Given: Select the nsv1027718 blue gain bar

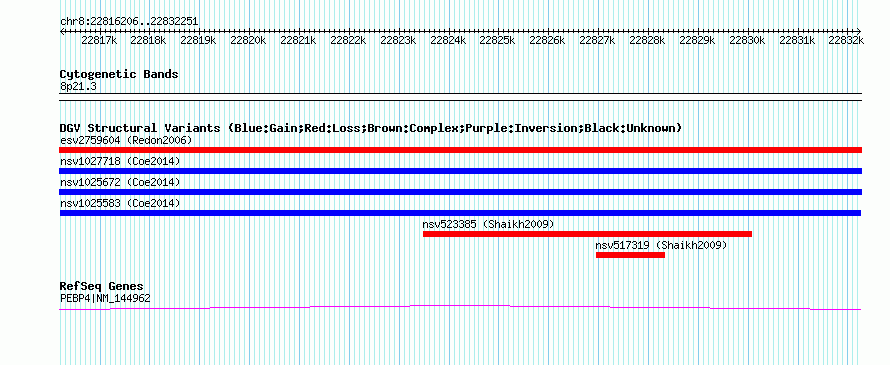Looking at the screenshot, I should (460, 171).
